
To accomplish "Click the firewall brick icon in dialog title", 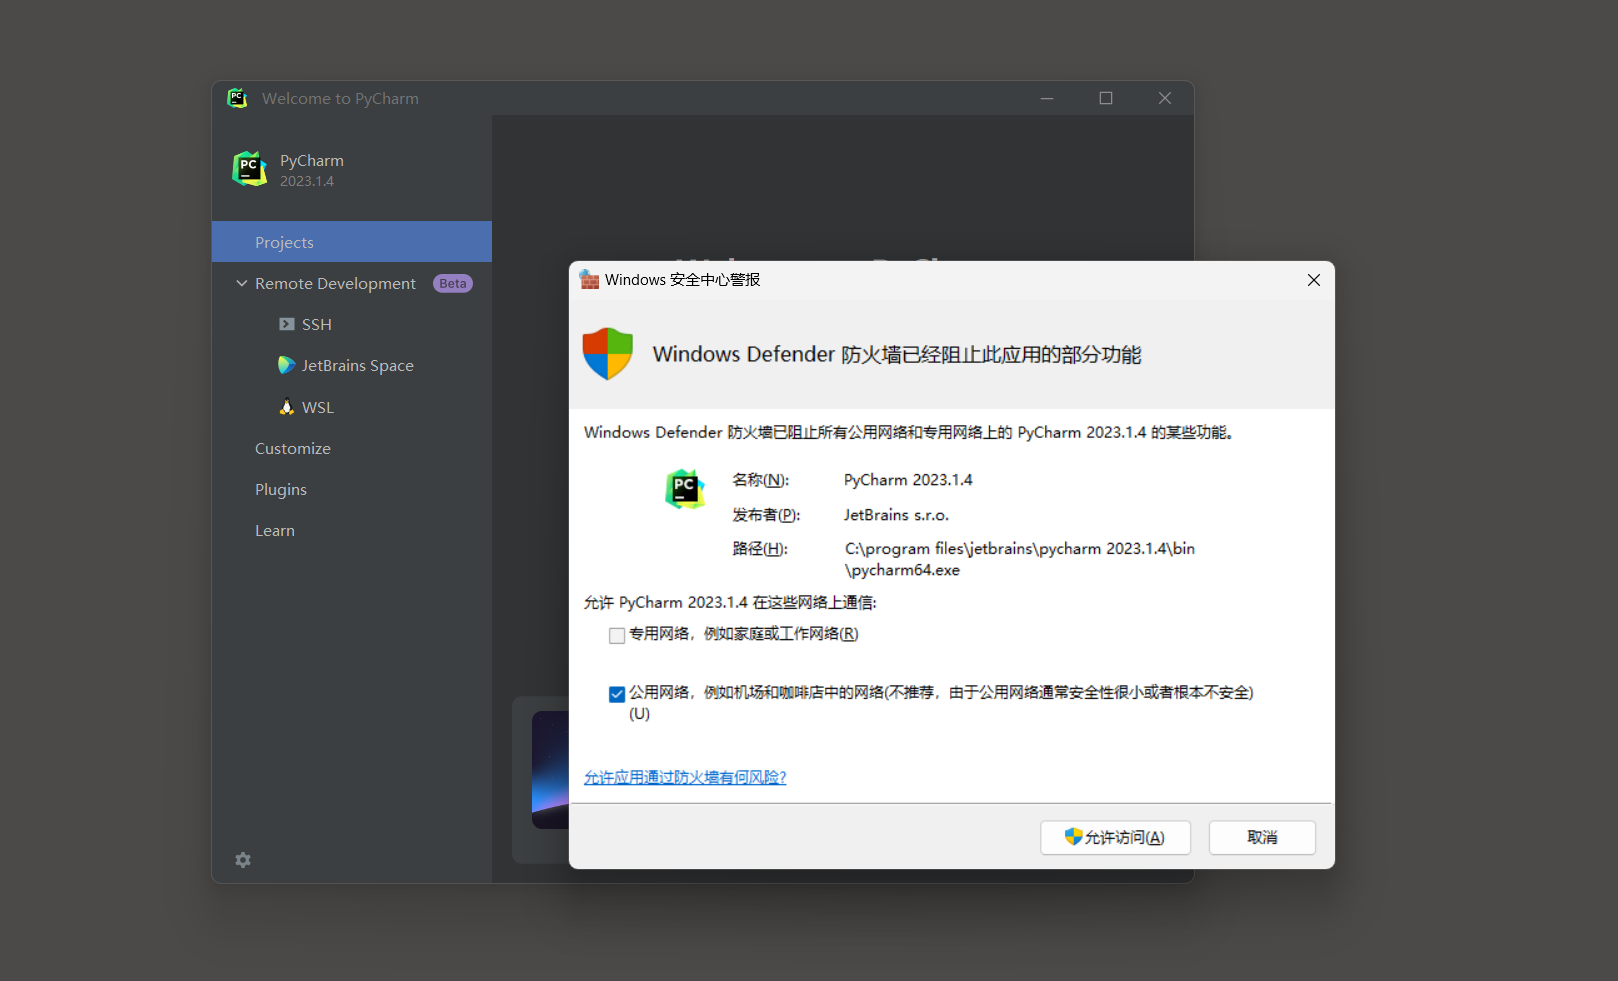I will pos(589,280).
